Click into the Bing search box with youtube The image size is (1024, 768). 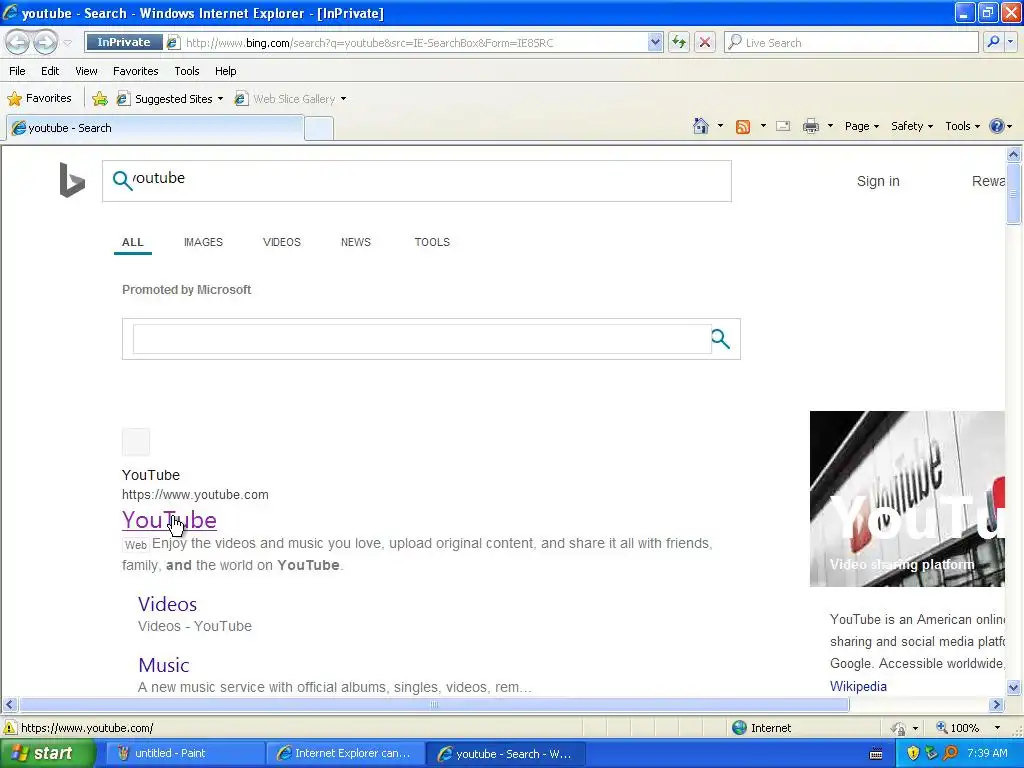[x=417, y=181]
